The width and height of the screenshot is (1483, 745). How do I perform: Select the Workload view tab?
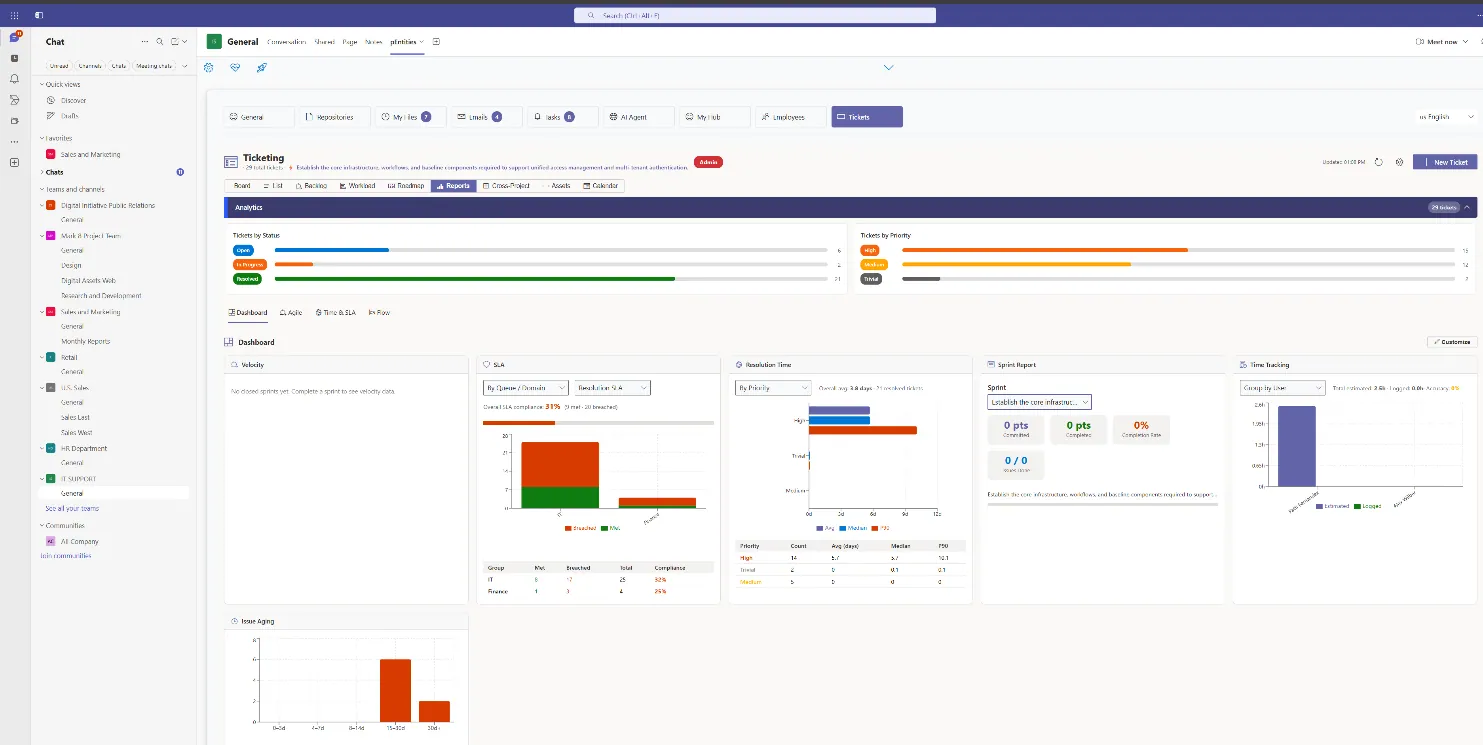tap(357, 186)
